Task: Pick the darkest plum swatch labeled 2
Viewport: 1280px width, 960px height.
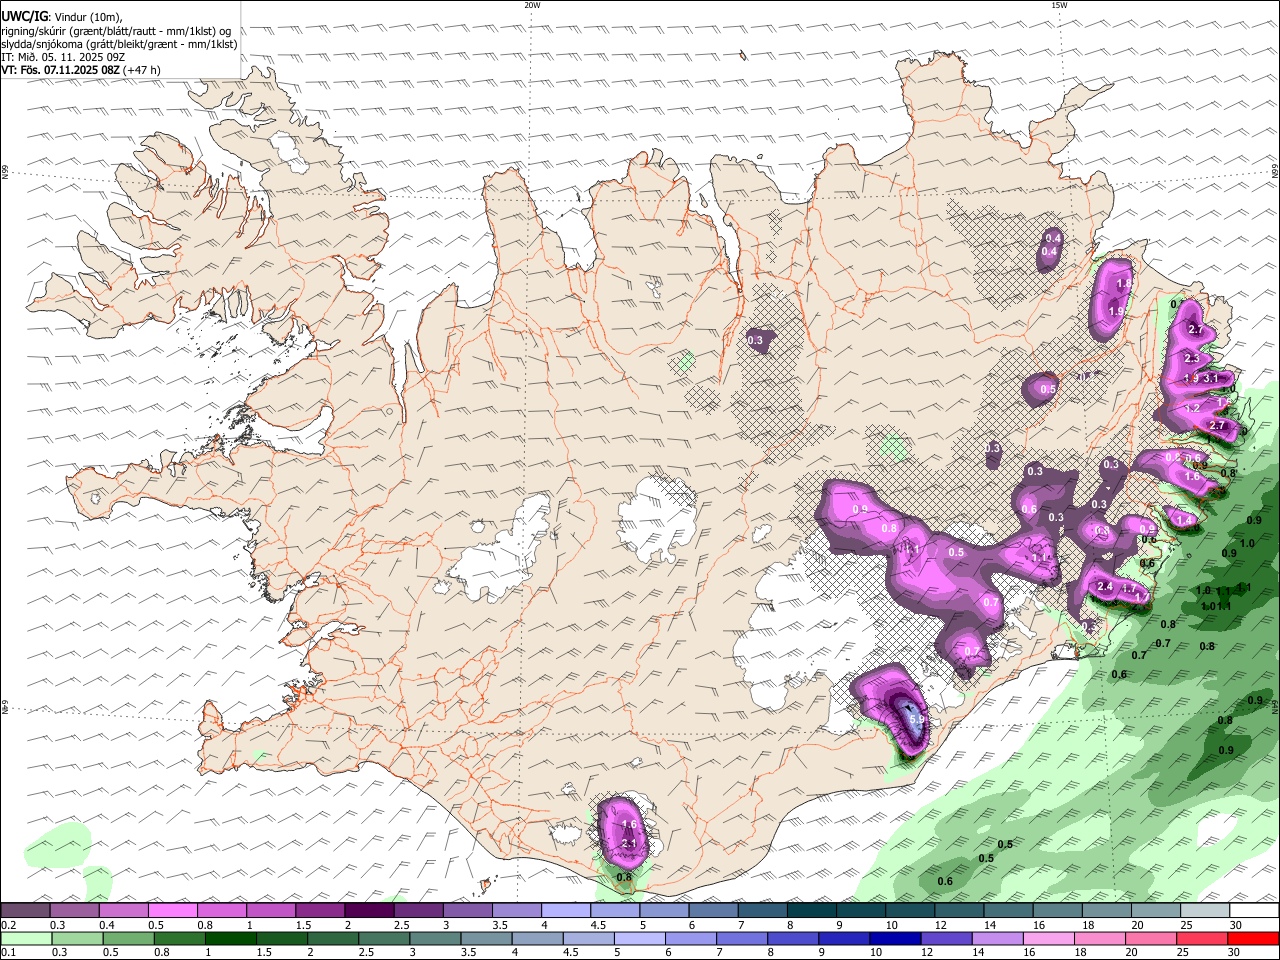Action: [369, 910]
